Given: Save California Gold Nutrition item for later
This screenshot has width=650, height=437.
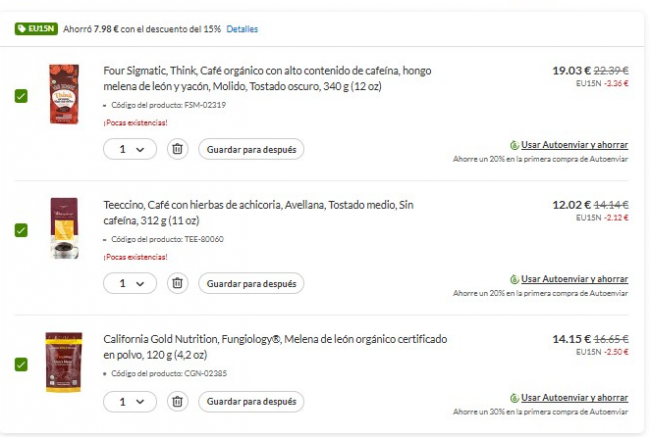Looking at the screenshot, I should (250, 401).
